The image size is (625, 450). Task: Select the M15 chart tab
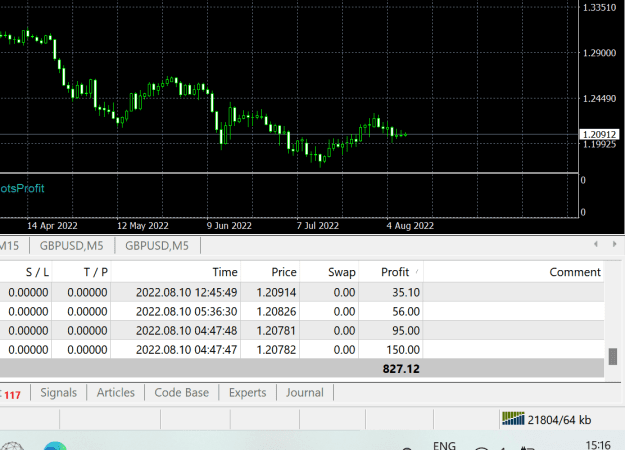click(x=10, y=246)
